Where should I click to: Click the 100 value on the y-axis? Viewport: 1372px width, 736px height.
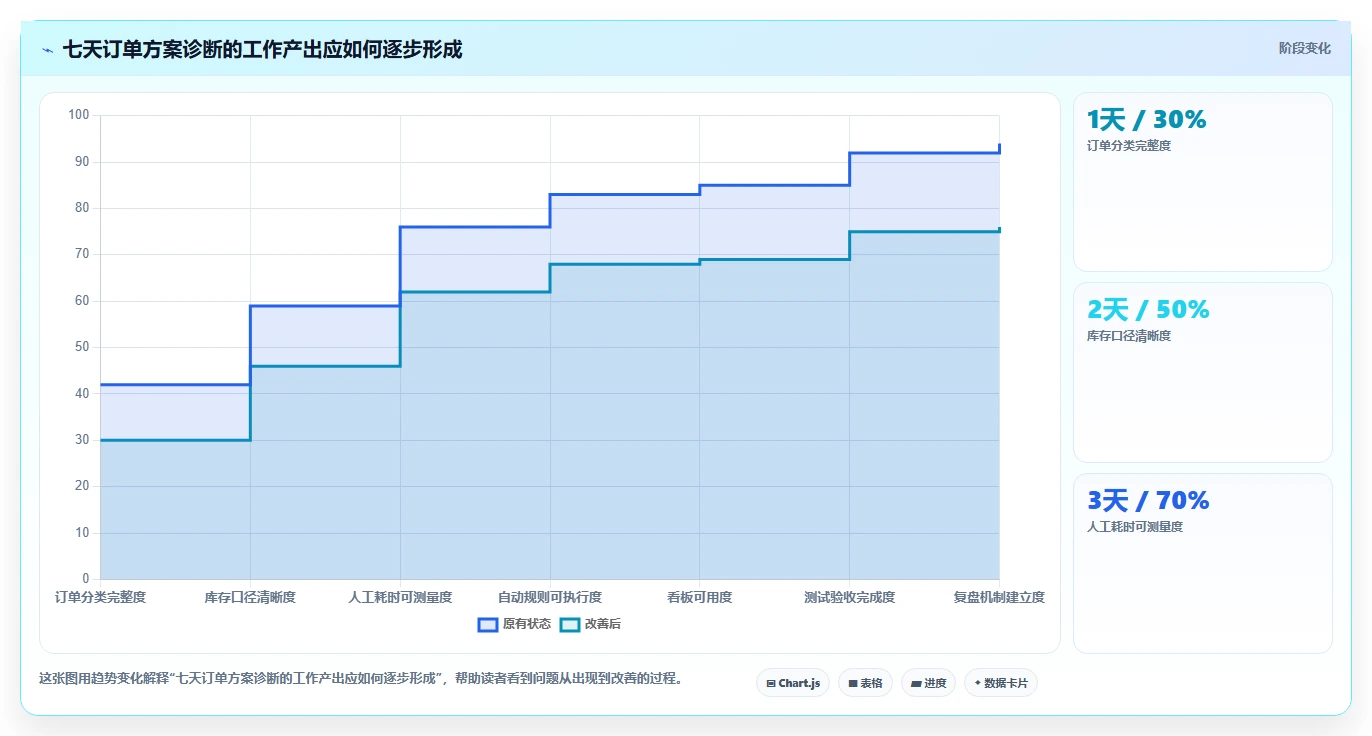click(x=79, y=115)
